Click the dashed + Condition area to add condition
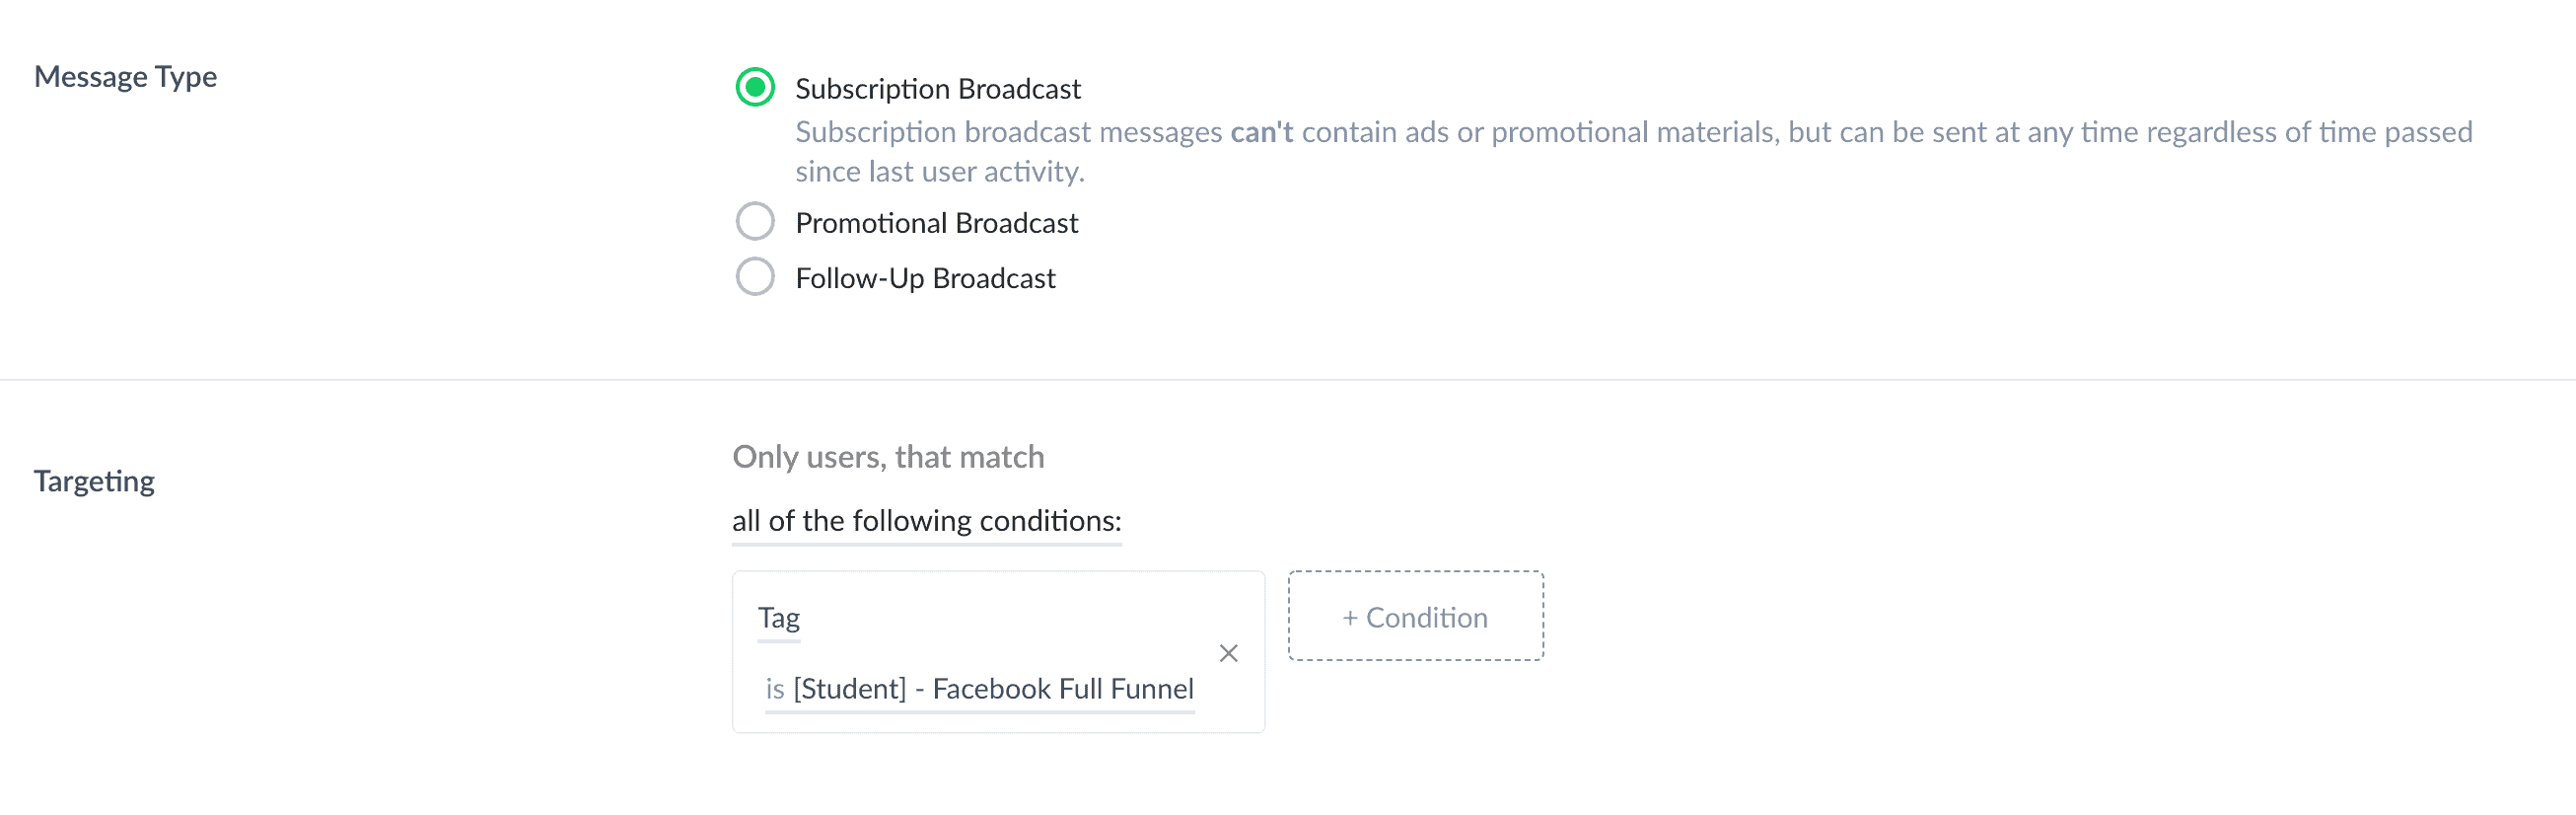The image size is (2576, 815). [1415, 617]
